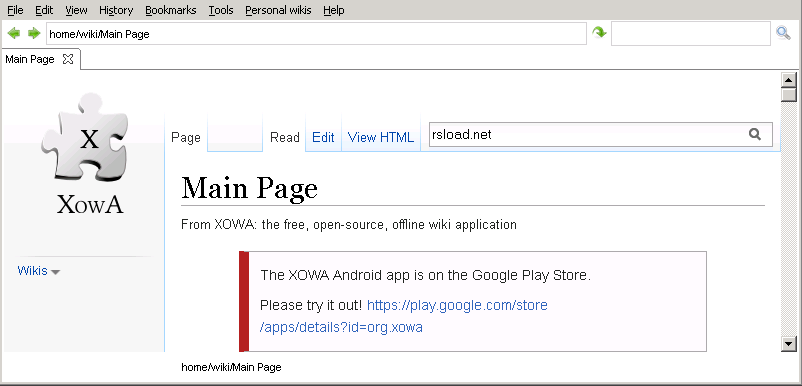The width and height of the screenshot is (802, 386).
Task: Open the View HTML tab
Action: tap(381, 138)
